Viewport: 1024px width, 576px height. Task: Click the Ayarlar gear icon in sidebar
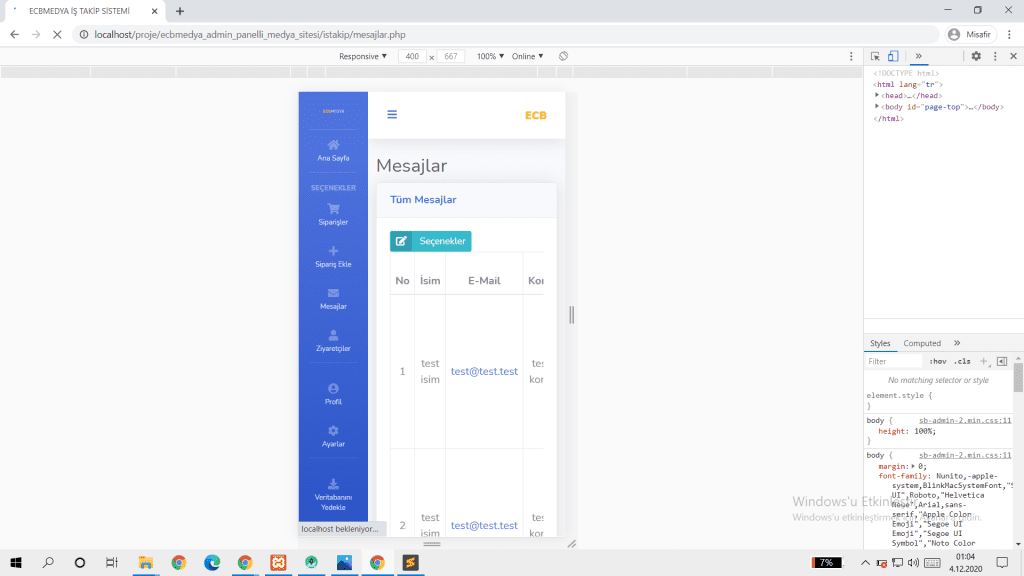click(333, 430)
